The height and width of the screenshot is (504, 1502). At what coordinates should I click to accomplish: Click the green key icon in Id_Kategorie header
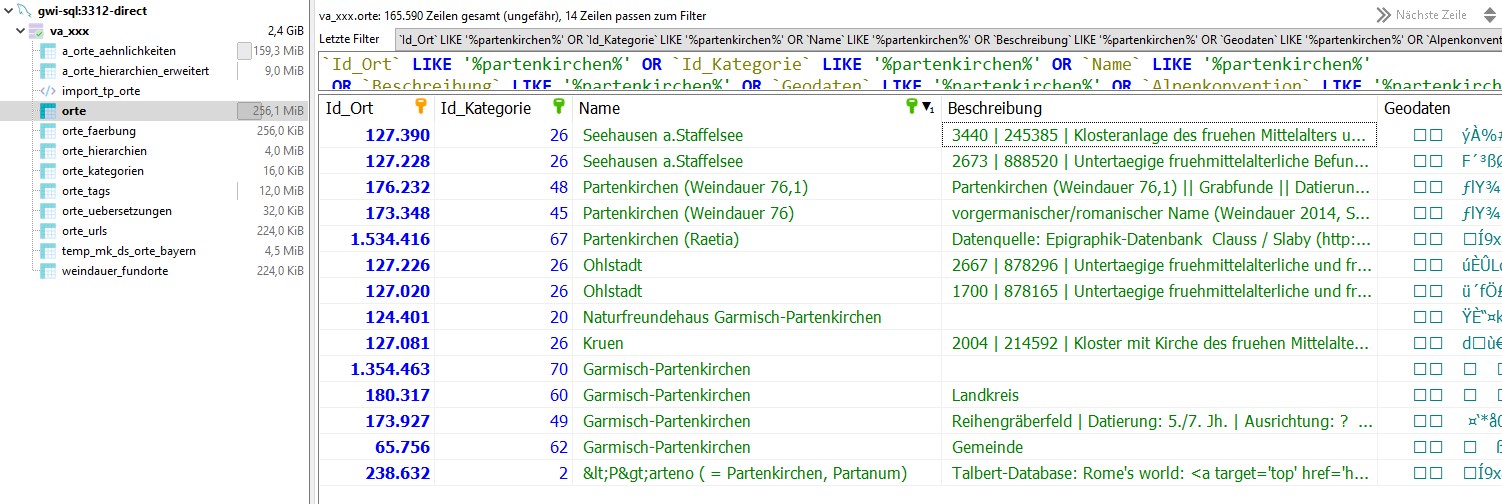point(558,107)
